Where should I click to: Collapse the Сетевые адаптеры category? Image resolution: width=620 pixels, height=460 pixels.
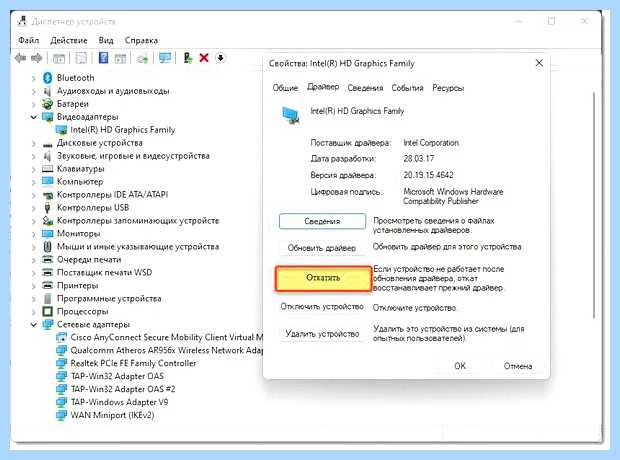coord(34,325)
